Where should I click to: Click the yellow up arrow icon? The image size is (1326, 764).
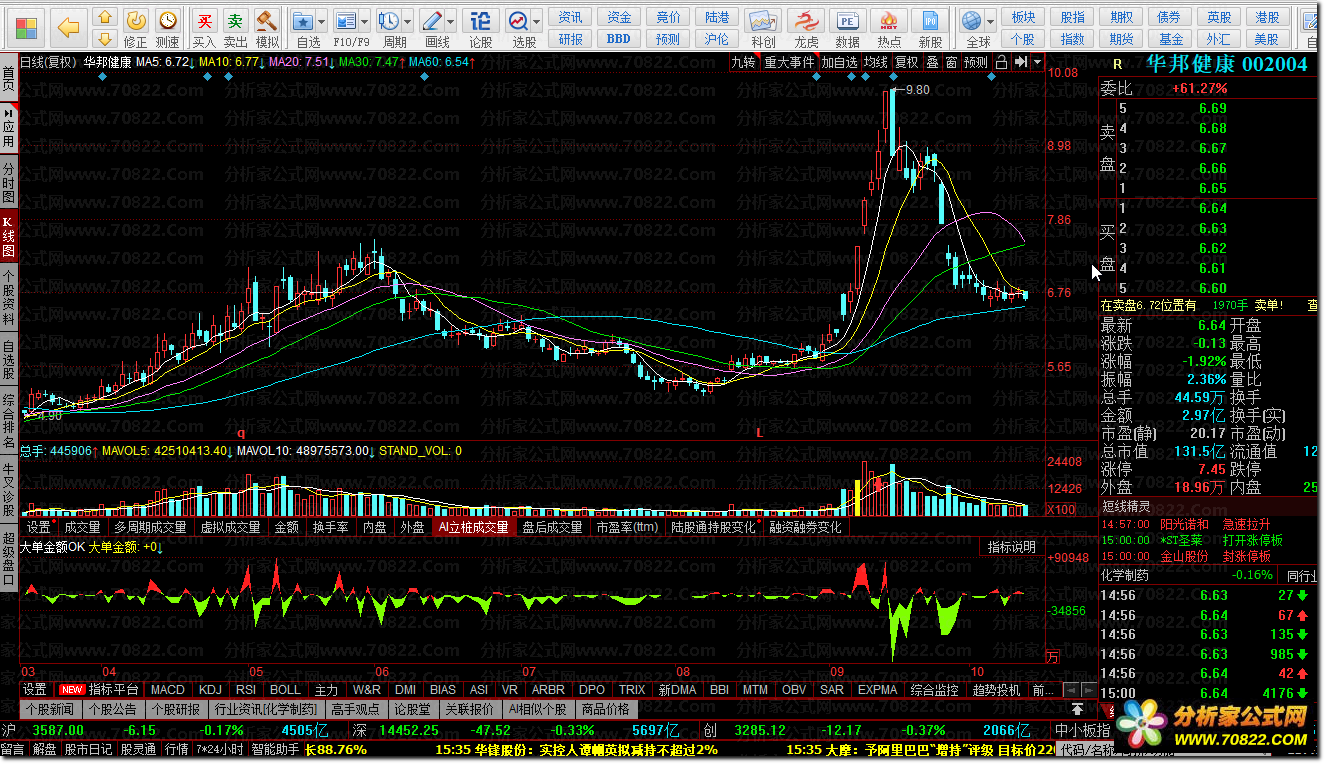coord(104,17)
